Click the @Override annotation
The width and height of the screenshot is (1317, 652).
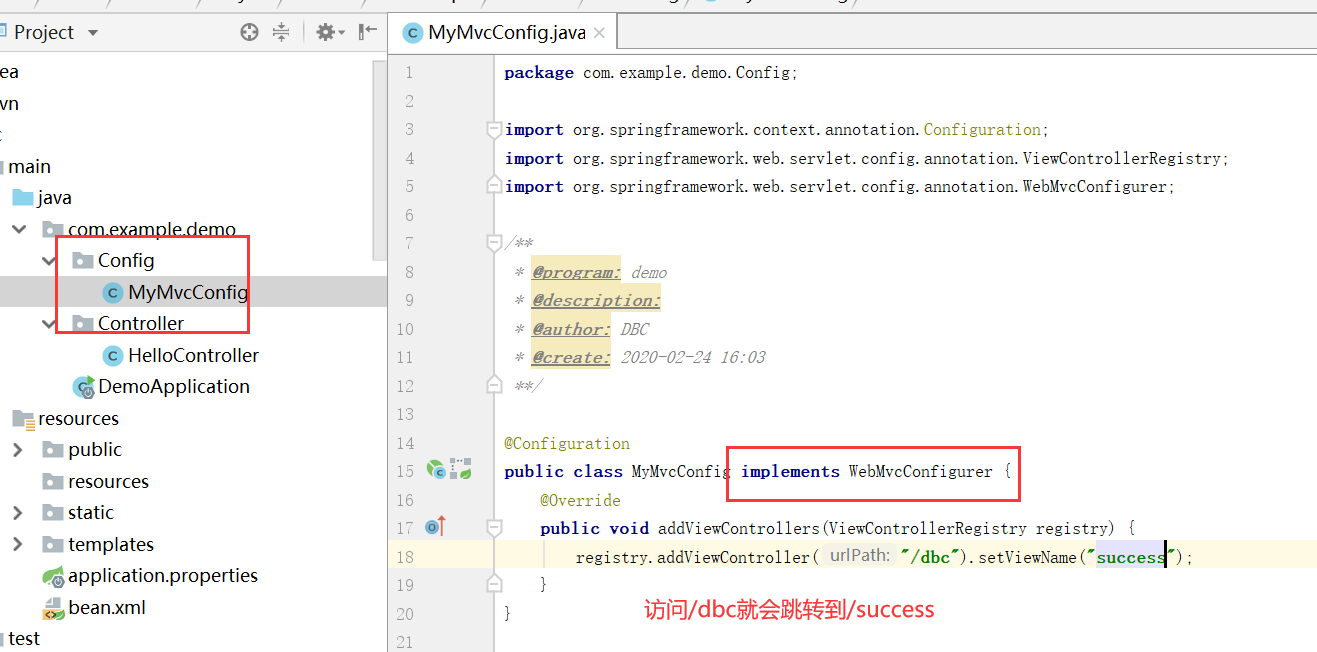580,500
